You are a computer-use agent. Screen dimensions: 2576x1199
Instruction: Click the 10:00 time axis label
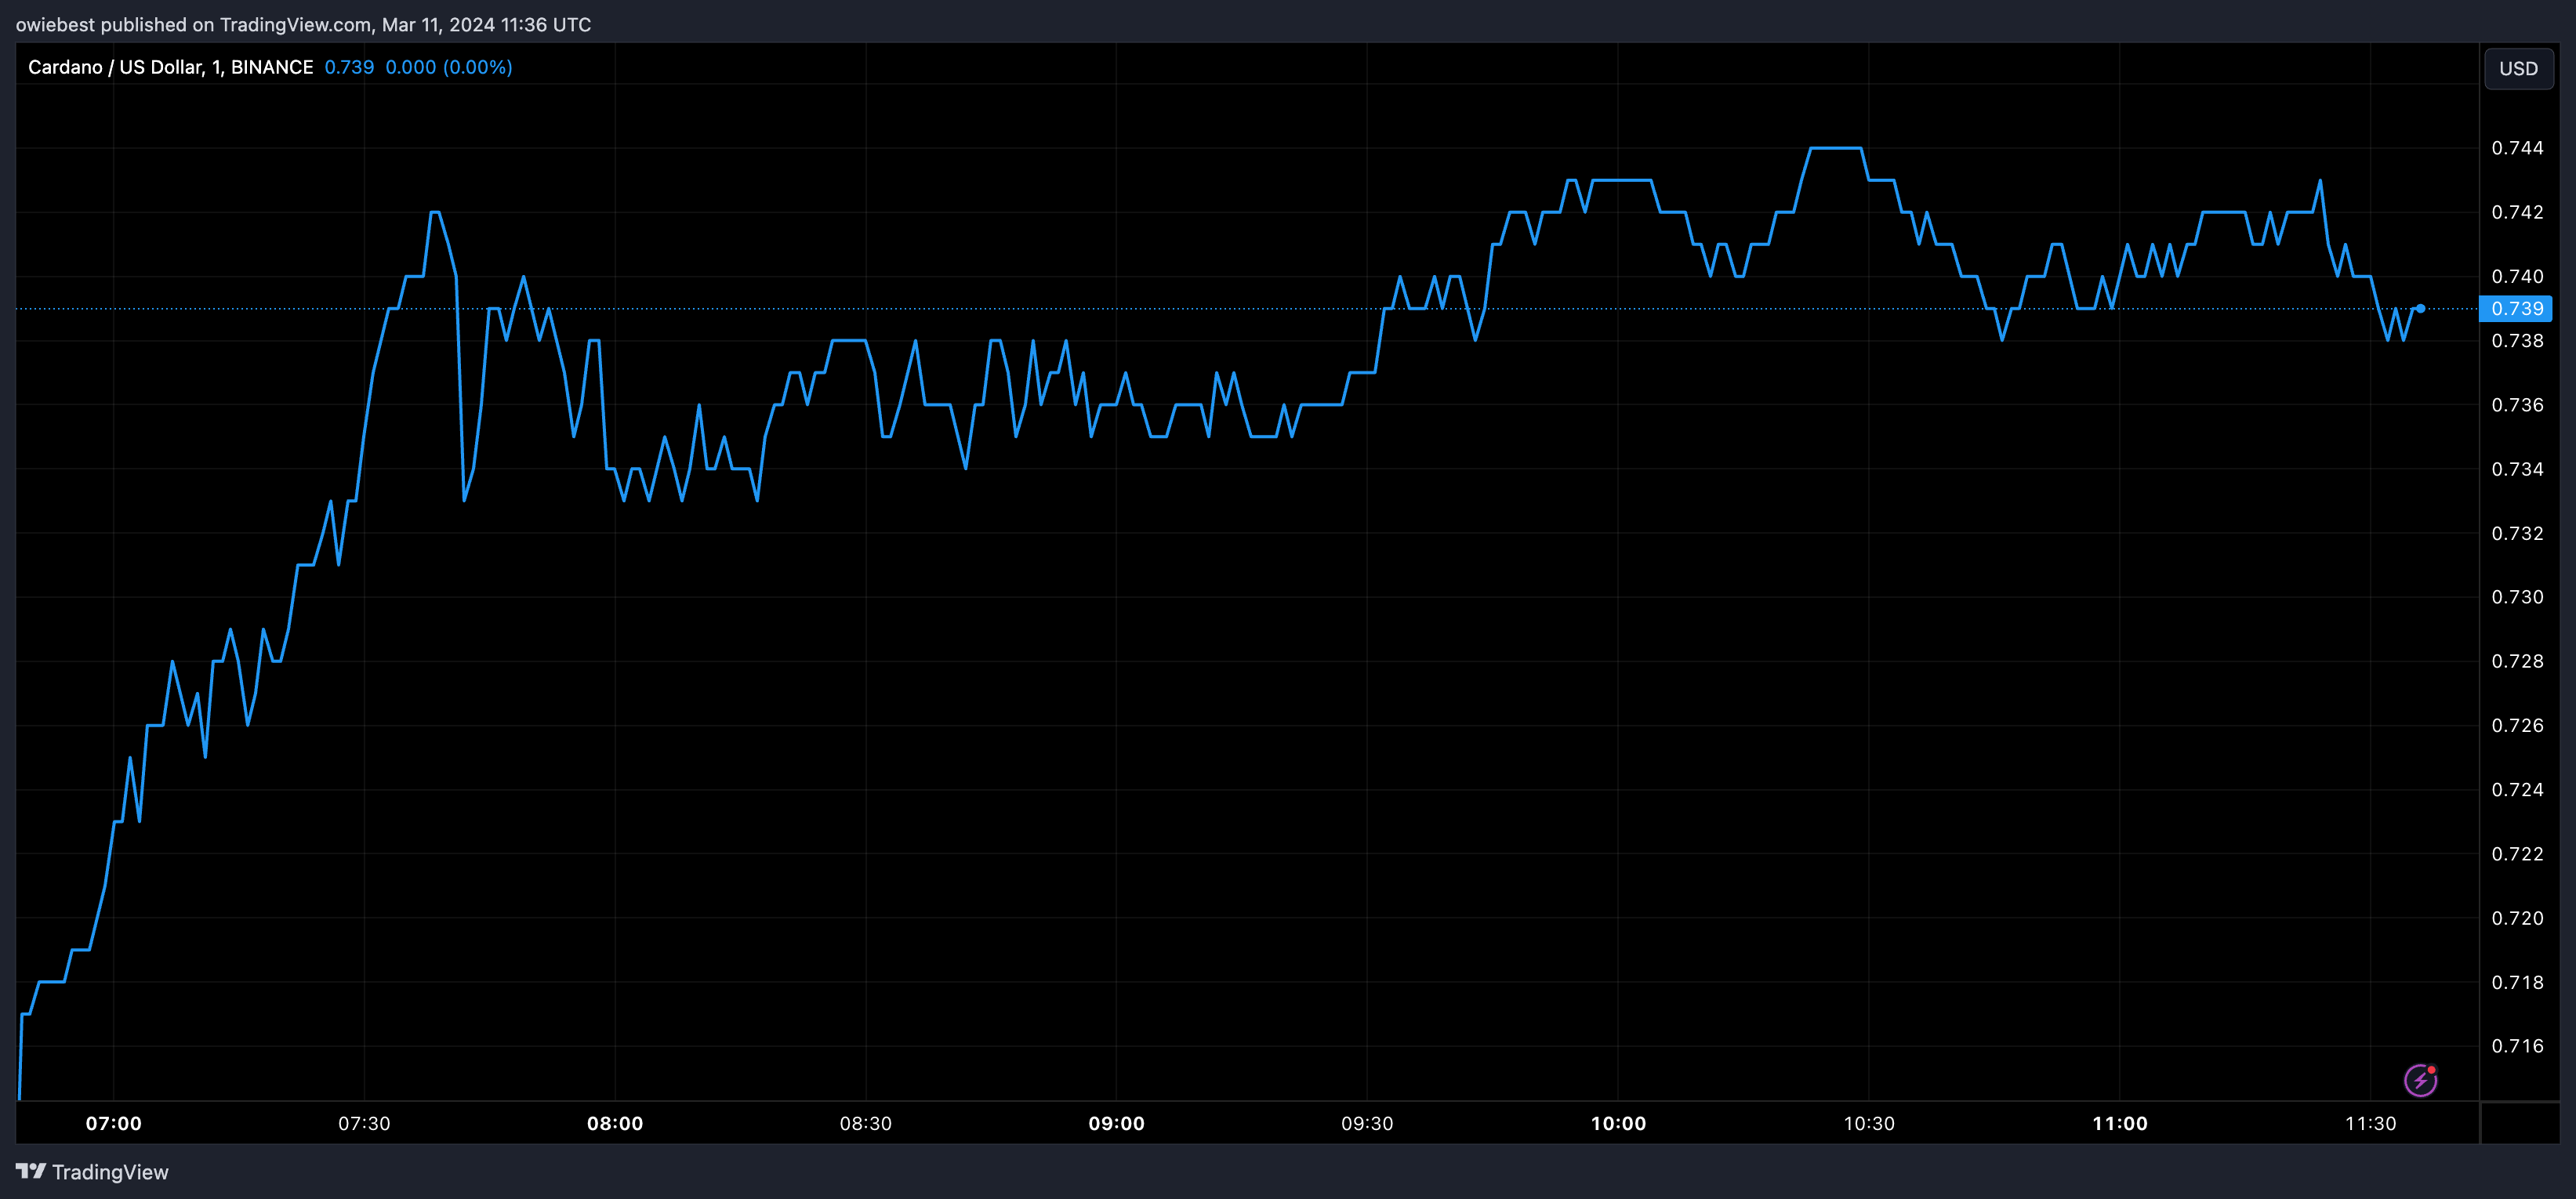(x=1618, y=1123)
